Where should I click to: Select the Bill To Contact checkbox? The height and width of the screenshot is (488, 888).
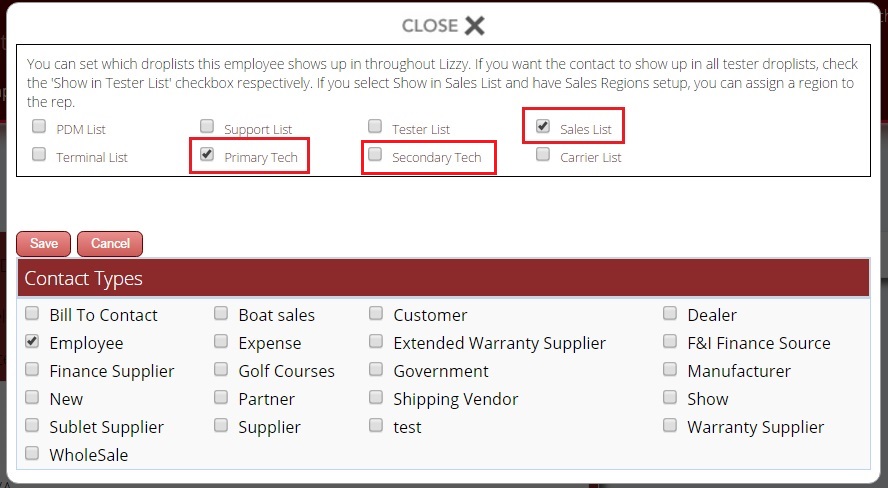coord(32,314)
